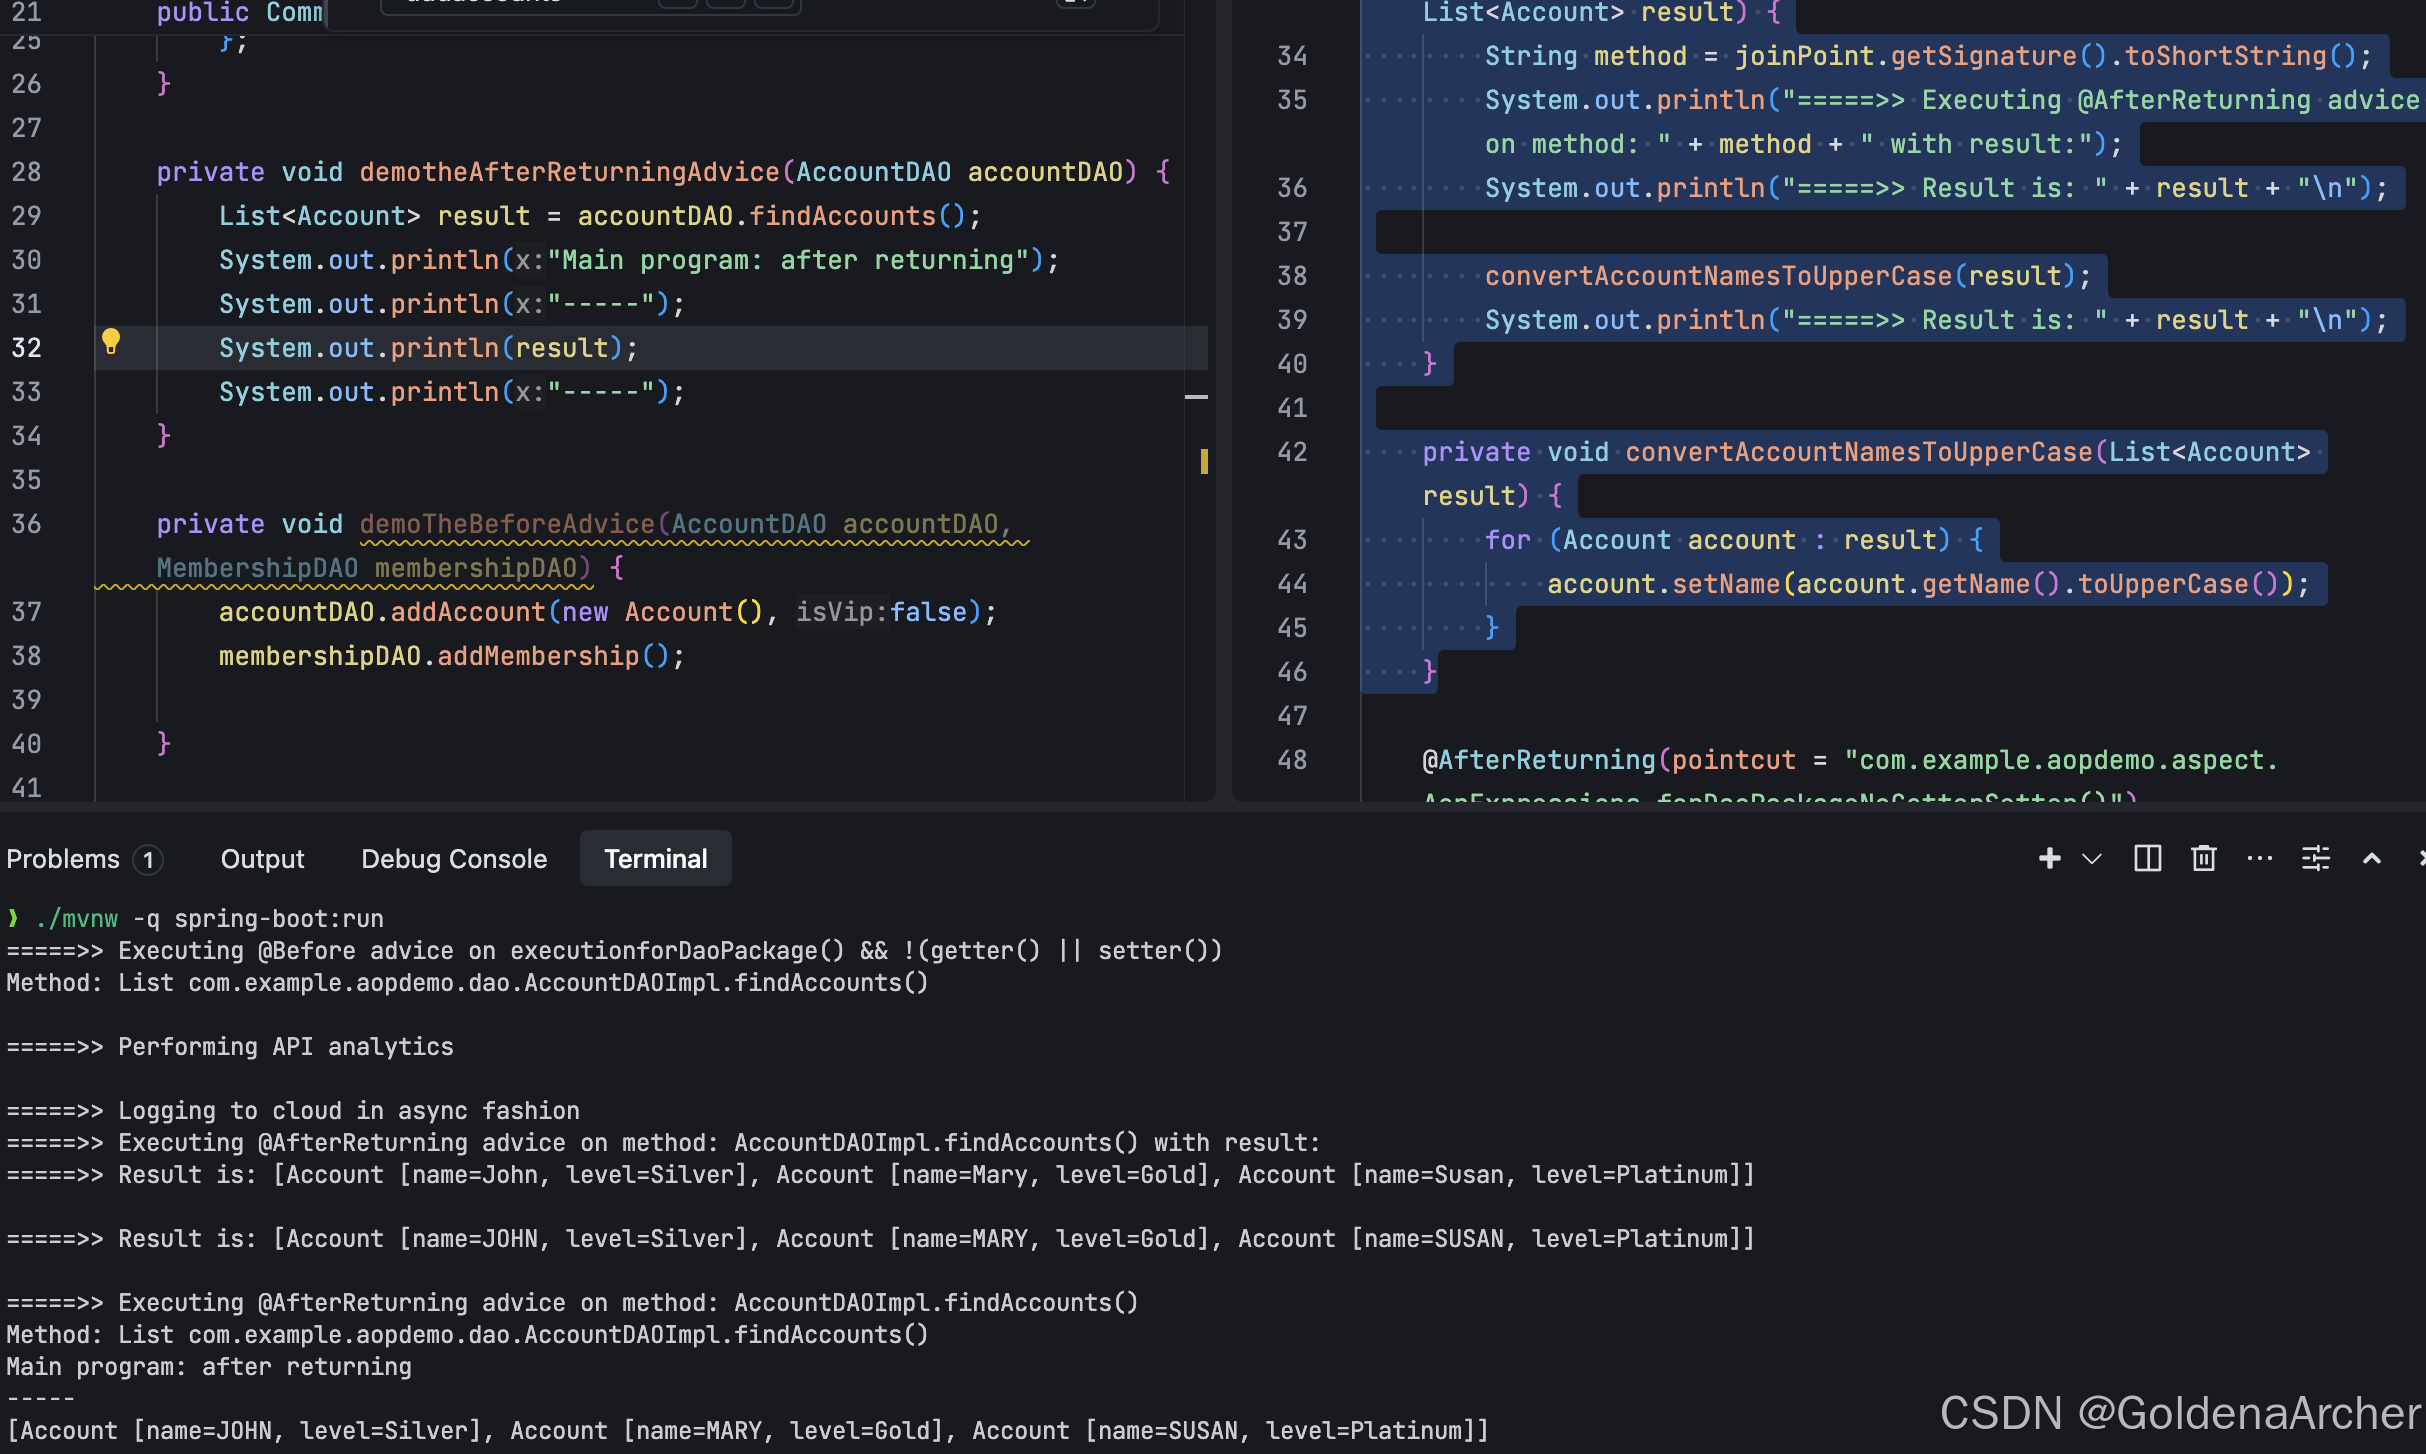Click convertAccountNamesToUpperCase call on line 38
This screenshot has height=1454, width=2426.
pos(1718,276)
